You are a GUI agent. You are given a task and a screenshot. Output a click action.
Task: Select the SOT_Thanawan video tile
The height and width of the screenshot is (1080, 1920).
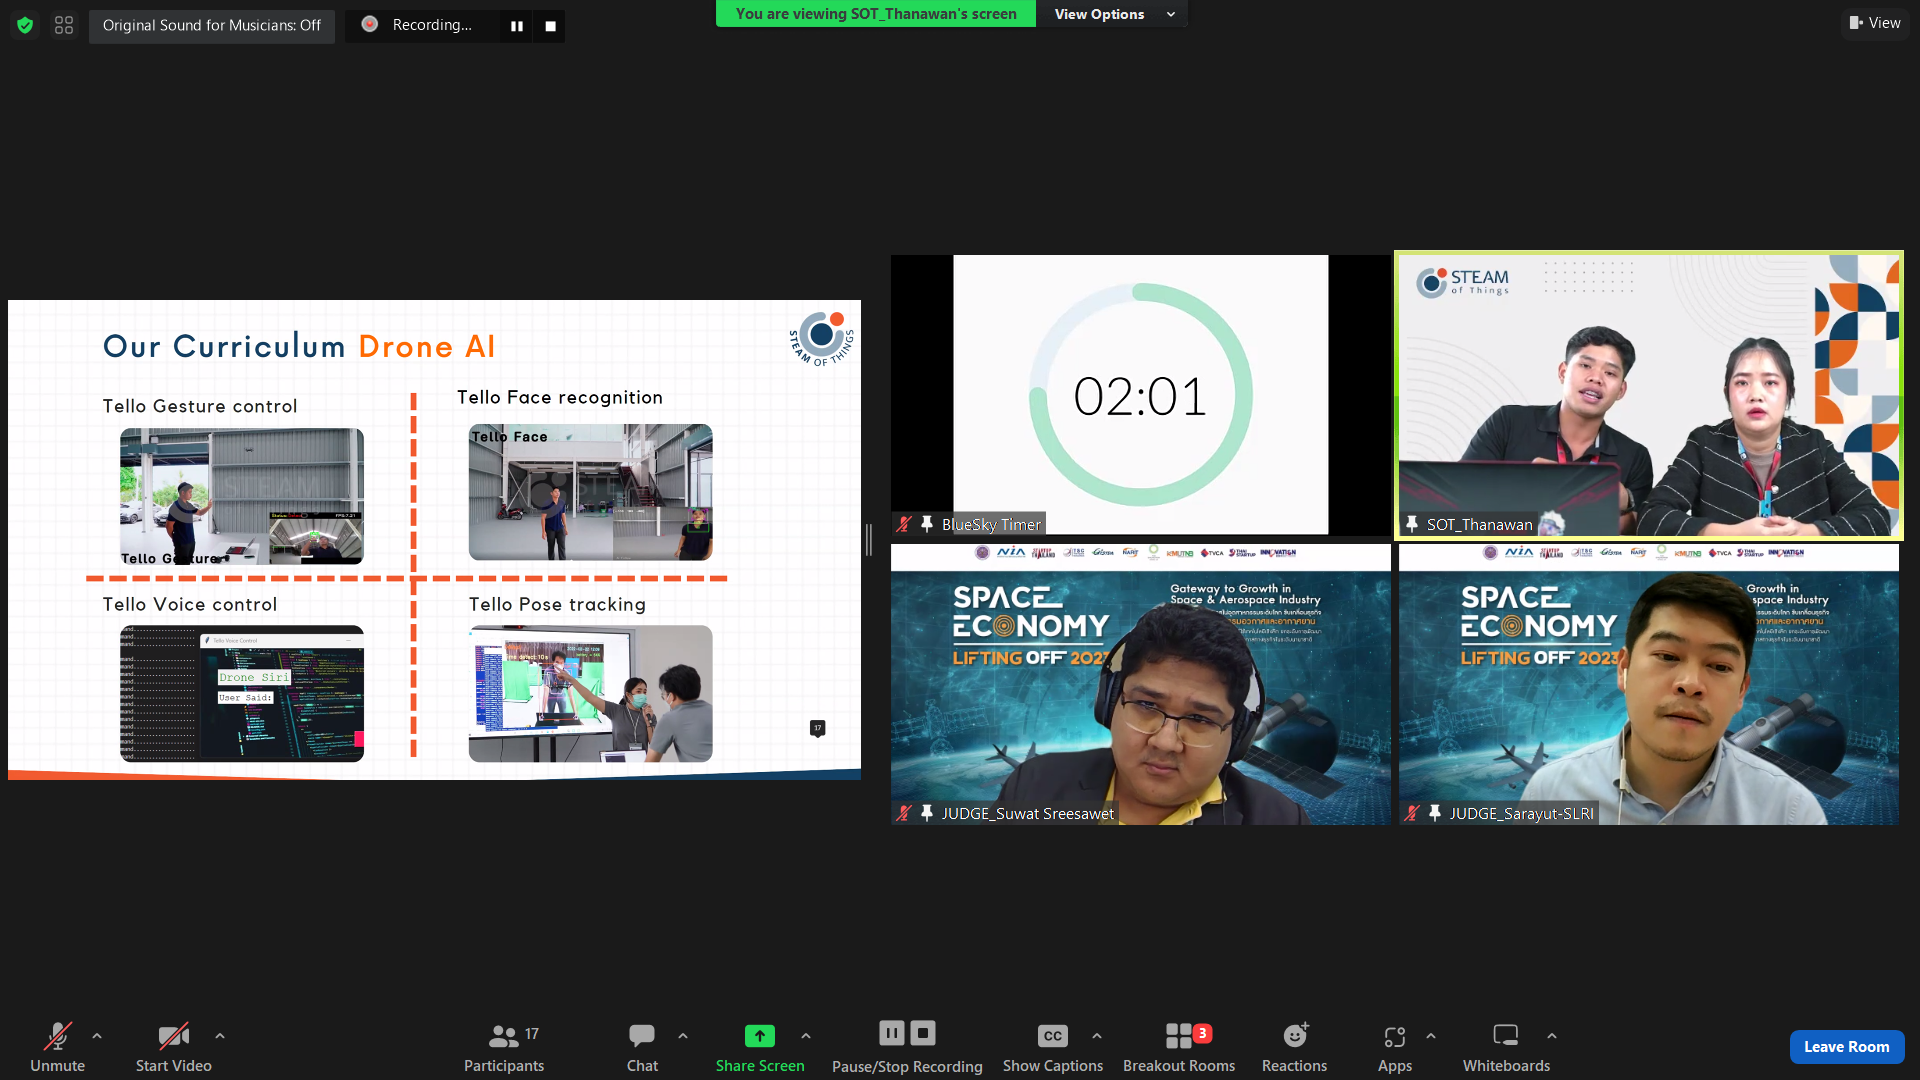click(1649, 395)
